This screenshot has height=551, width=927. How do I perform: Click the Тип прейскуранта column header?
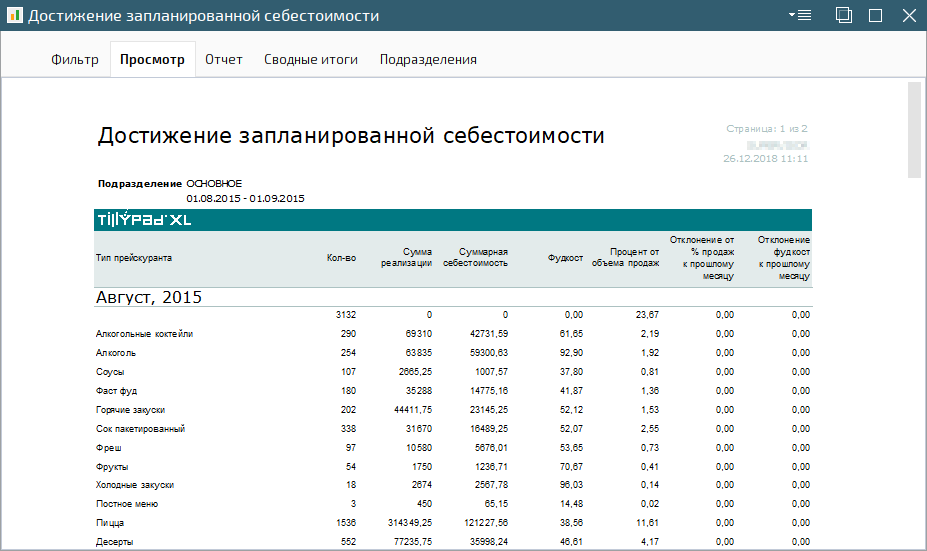click(134, 258)
